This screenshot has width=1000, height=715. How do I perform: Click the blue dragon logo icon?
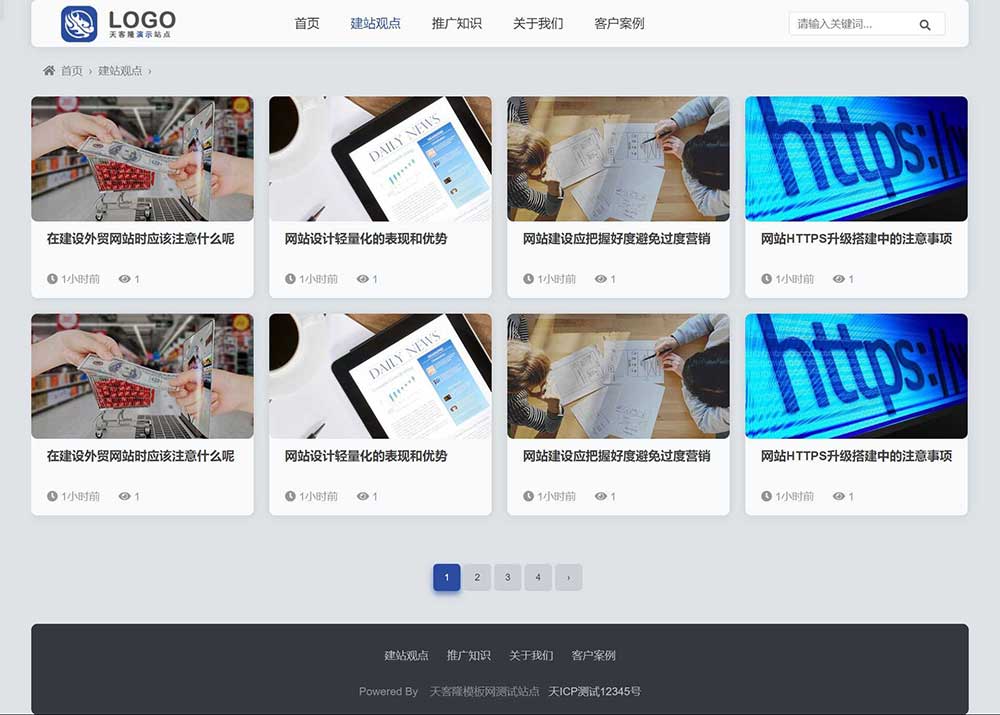pyautogui.click(x=79, y=24)
